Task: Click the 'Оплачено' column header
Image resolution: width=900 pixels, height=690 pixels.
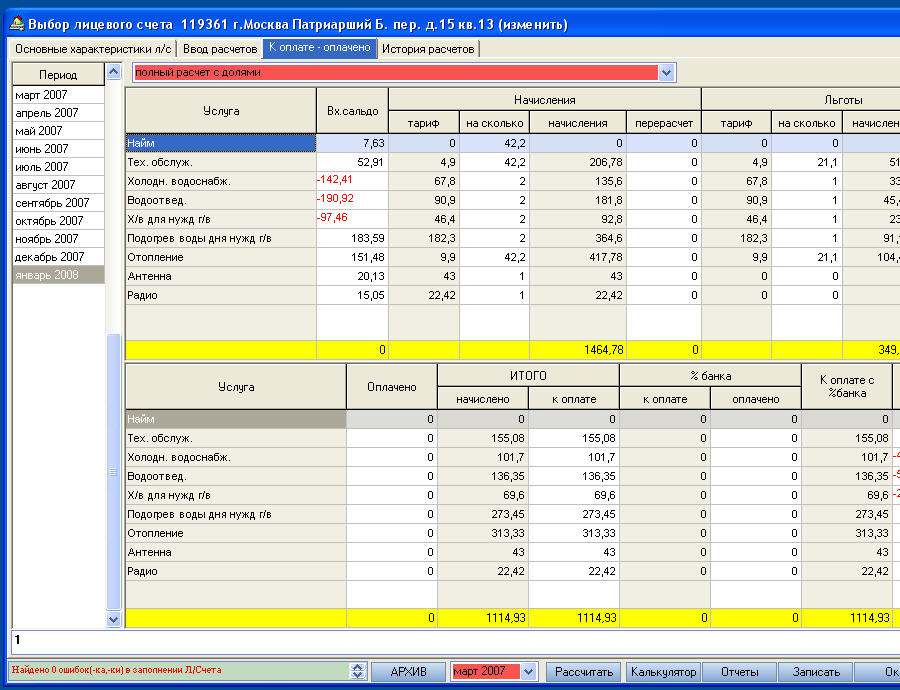Action: (x=392, y=387)
